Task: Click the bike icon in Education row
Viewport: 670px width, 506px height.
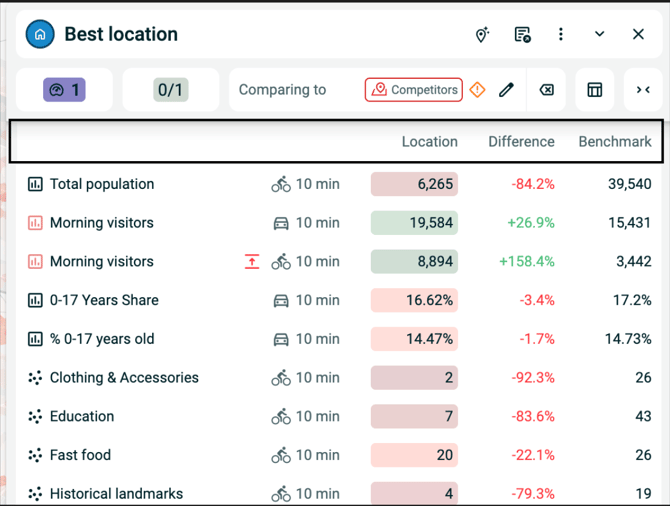Action: coord(281,416)
